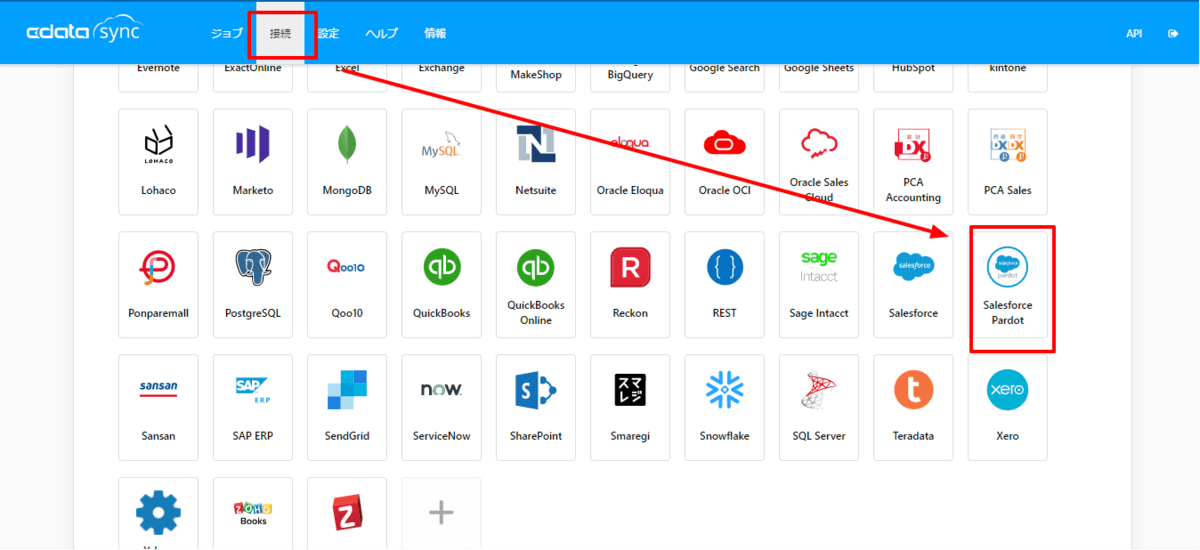Open the ServiceNow connector
This screenshot has height=550, width=1200.
(441, 408)
